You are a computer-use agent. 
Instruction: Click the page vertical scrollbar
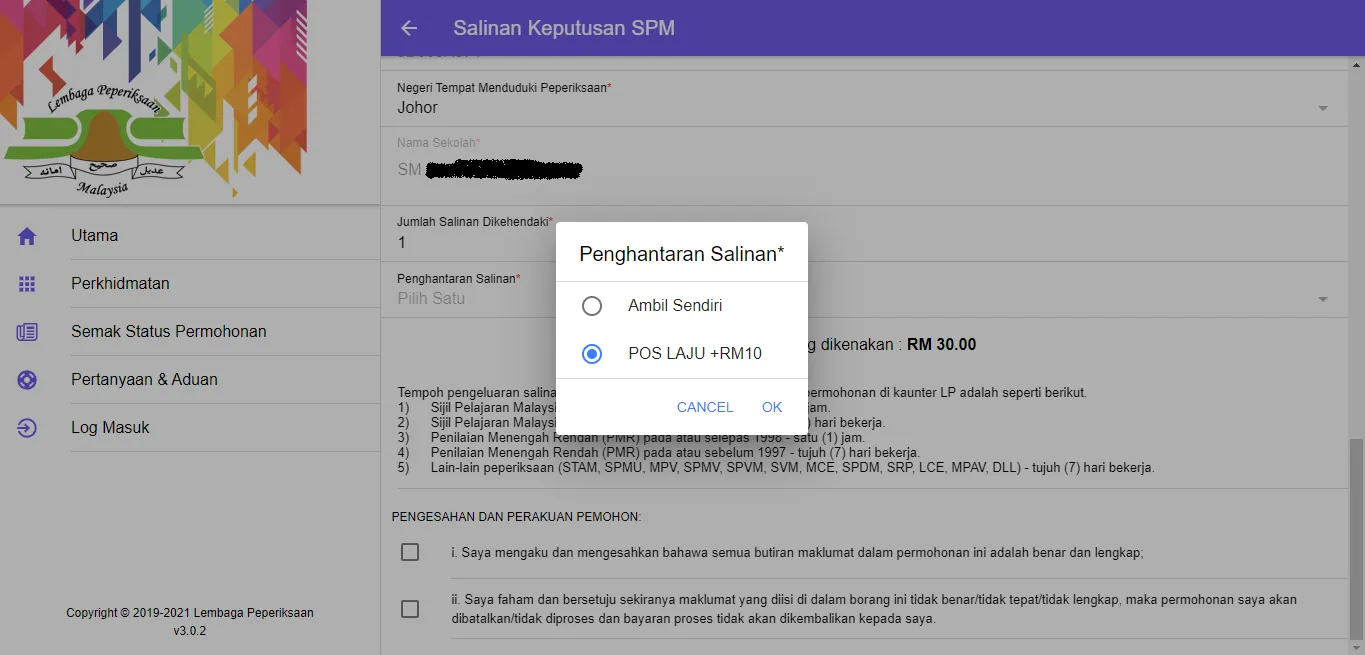pyautogui.click(x=1356, y=538)
